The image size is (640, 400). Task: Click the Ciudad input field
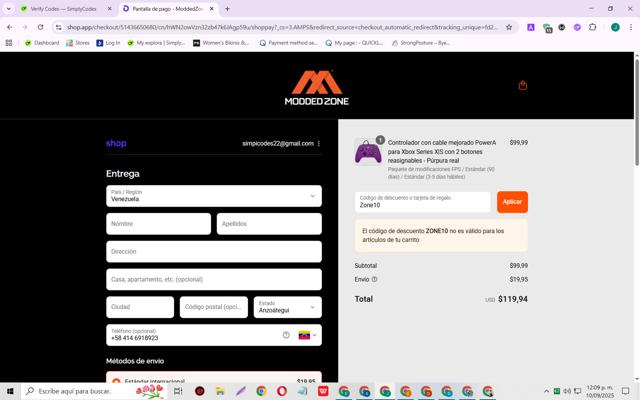click(140, 307)
